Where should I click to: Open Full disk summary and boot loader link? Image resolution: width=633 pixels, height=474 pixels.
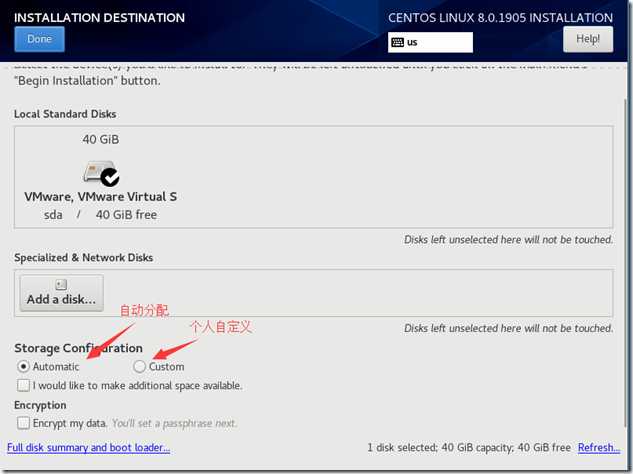[x=88, y=447]
